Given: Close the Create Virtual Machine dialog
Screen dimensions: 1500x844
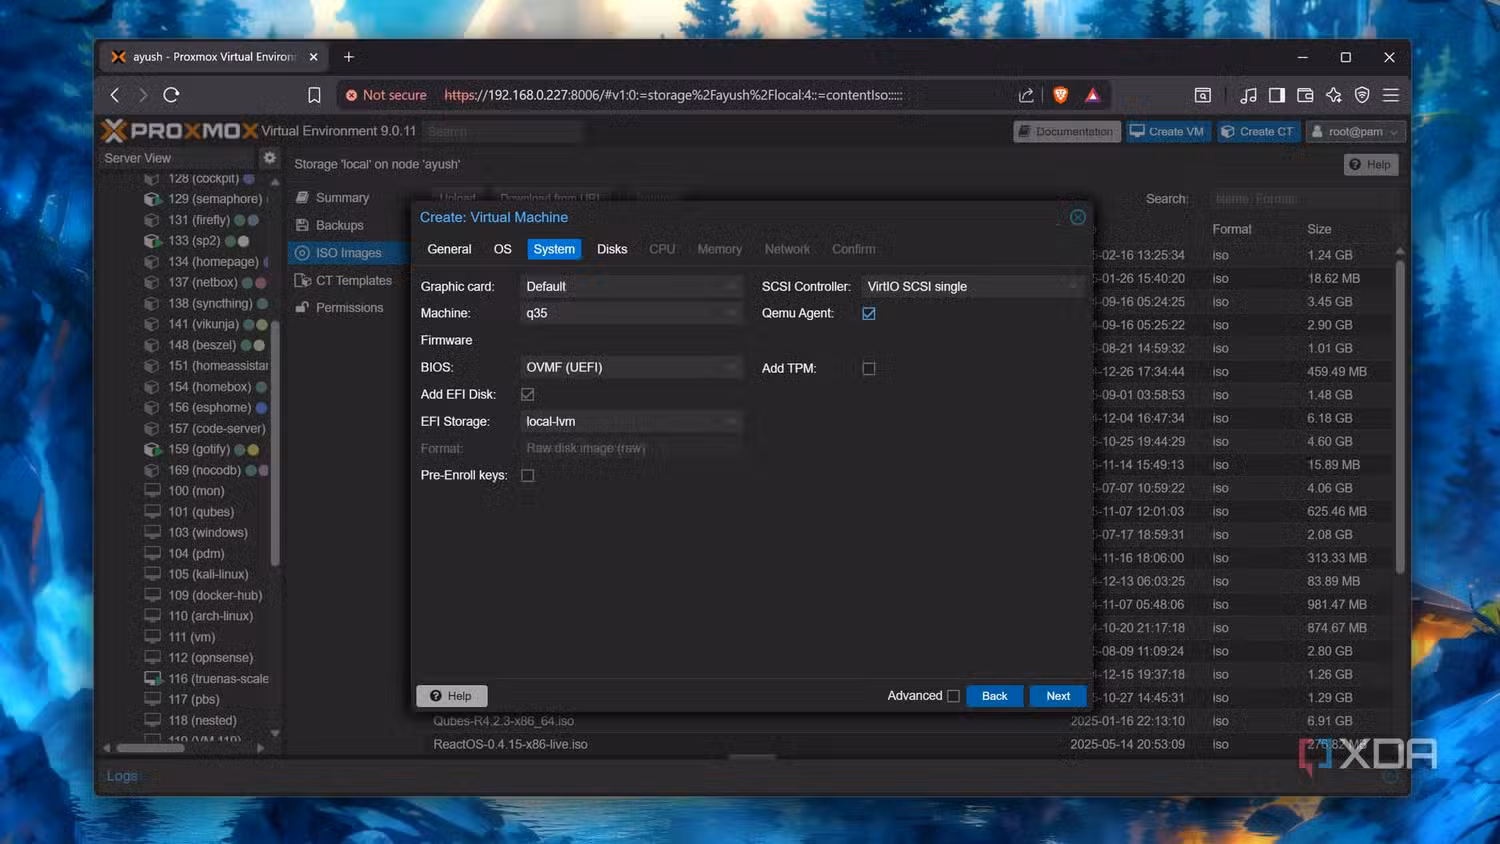Looking at the screenshot, I should click(1078, 217).
